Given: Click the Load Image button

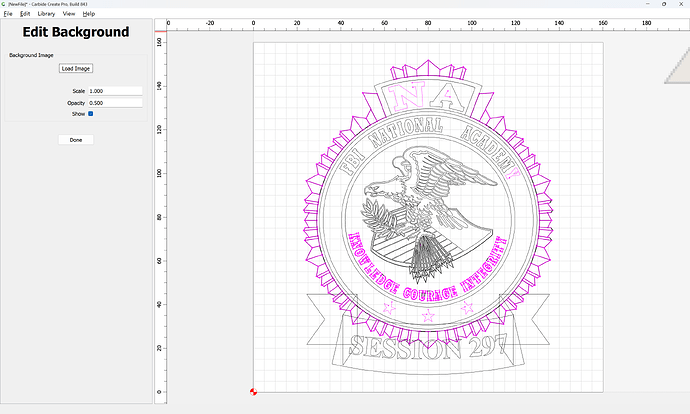Looking at the screenshot, I should coord(76,69).
